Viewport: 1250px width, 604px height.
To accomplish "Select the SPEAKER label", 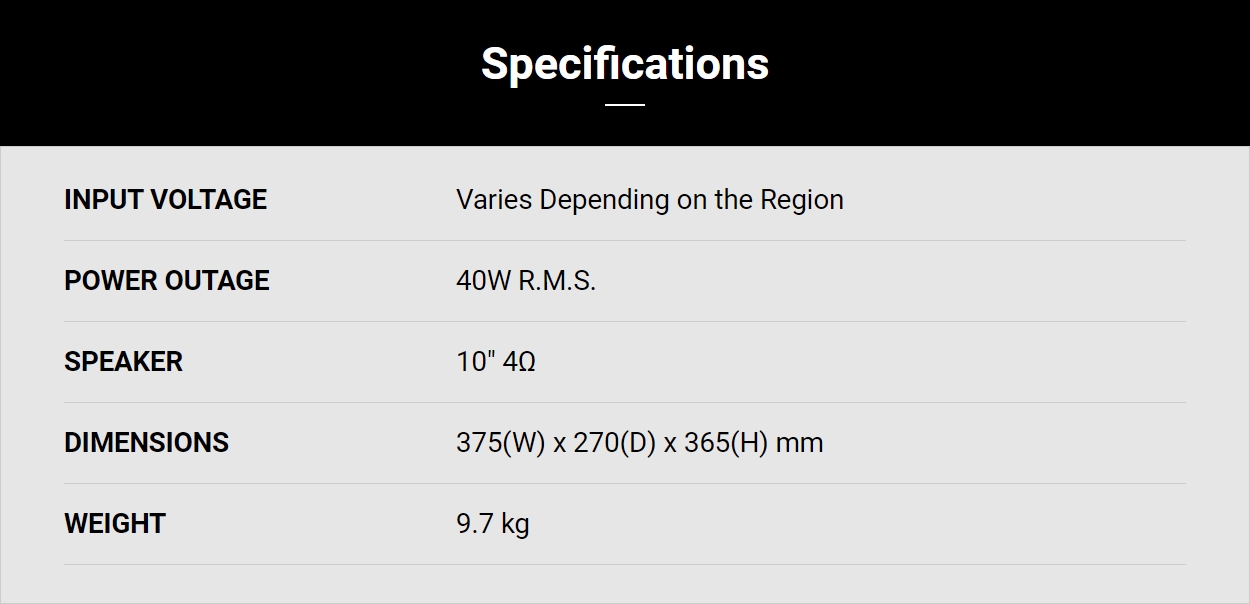I will [x=123, y=361].
